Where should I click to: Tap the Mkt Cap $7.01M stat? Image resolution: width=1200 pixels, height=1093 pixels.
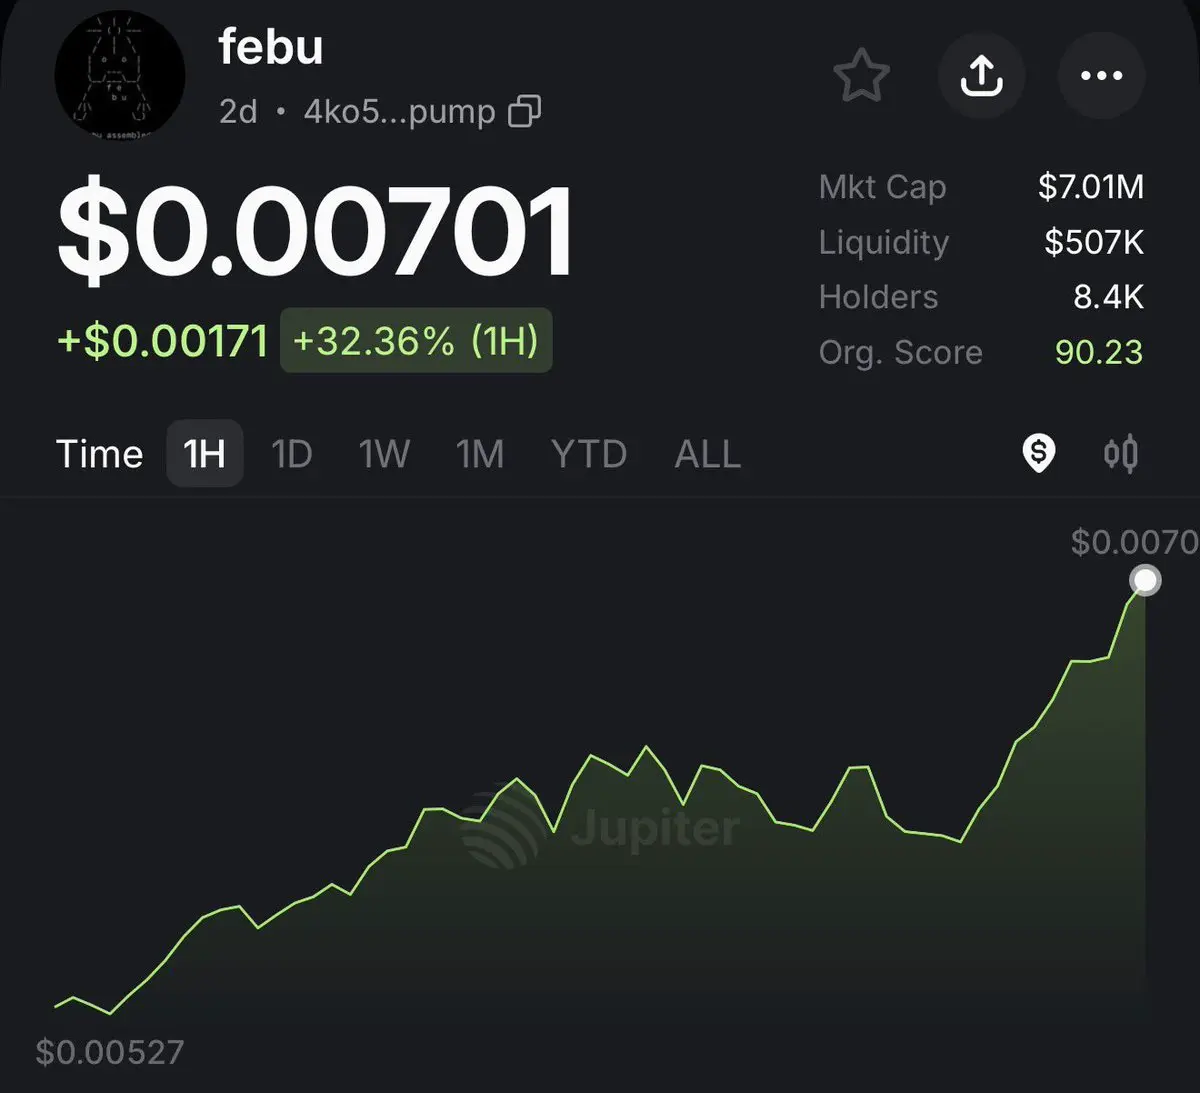pyautogui.click(x=981, y=186)
